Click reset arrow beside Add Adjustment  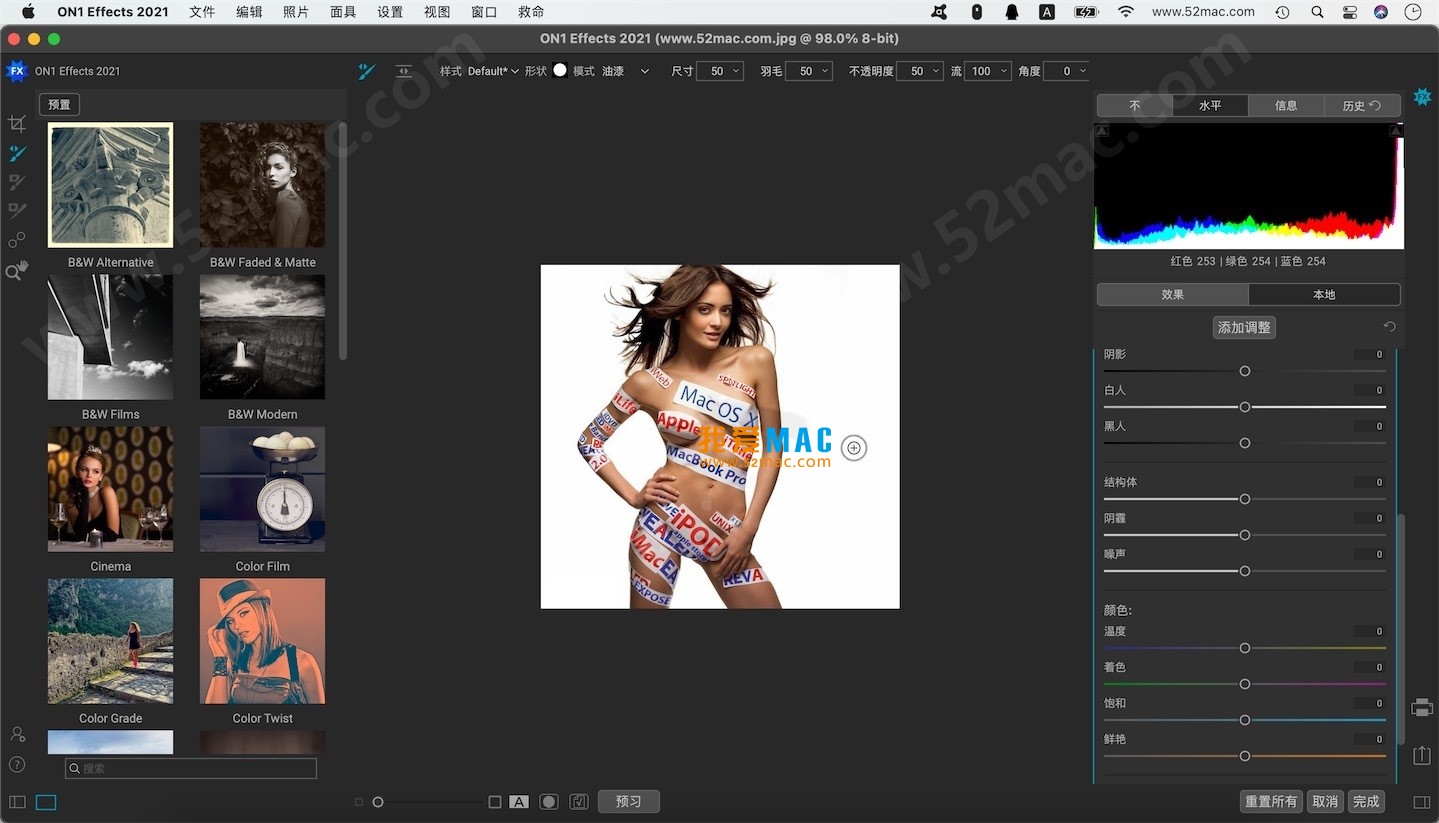coord(1389,327)
